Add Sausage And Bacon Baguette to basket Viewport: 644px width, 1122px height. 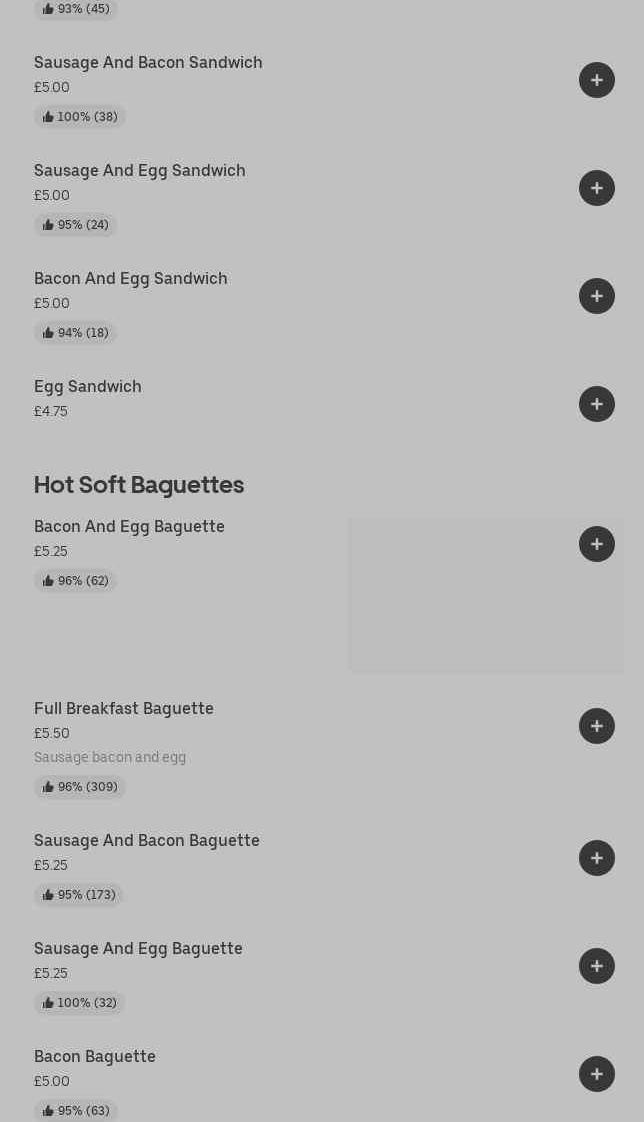point(597,858)
